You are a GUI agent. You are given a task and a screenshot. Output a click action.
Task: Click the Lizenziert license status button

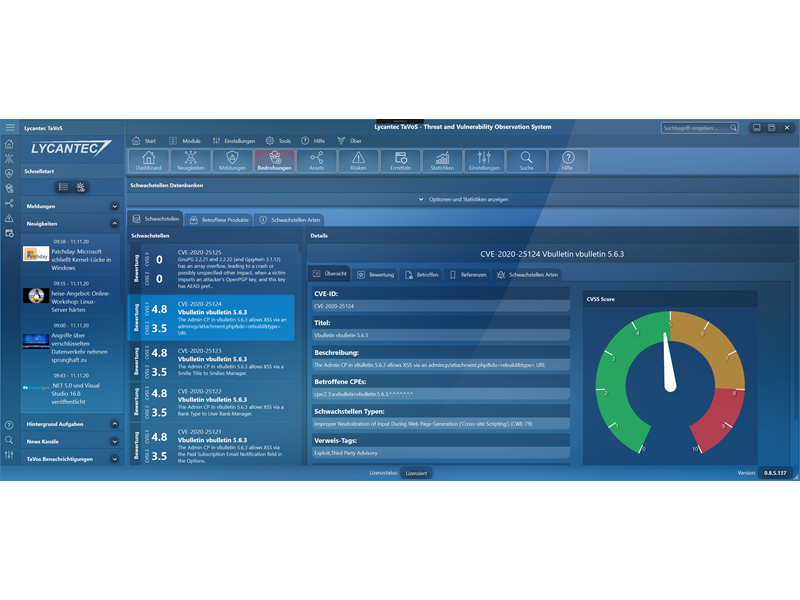point(416,473)
